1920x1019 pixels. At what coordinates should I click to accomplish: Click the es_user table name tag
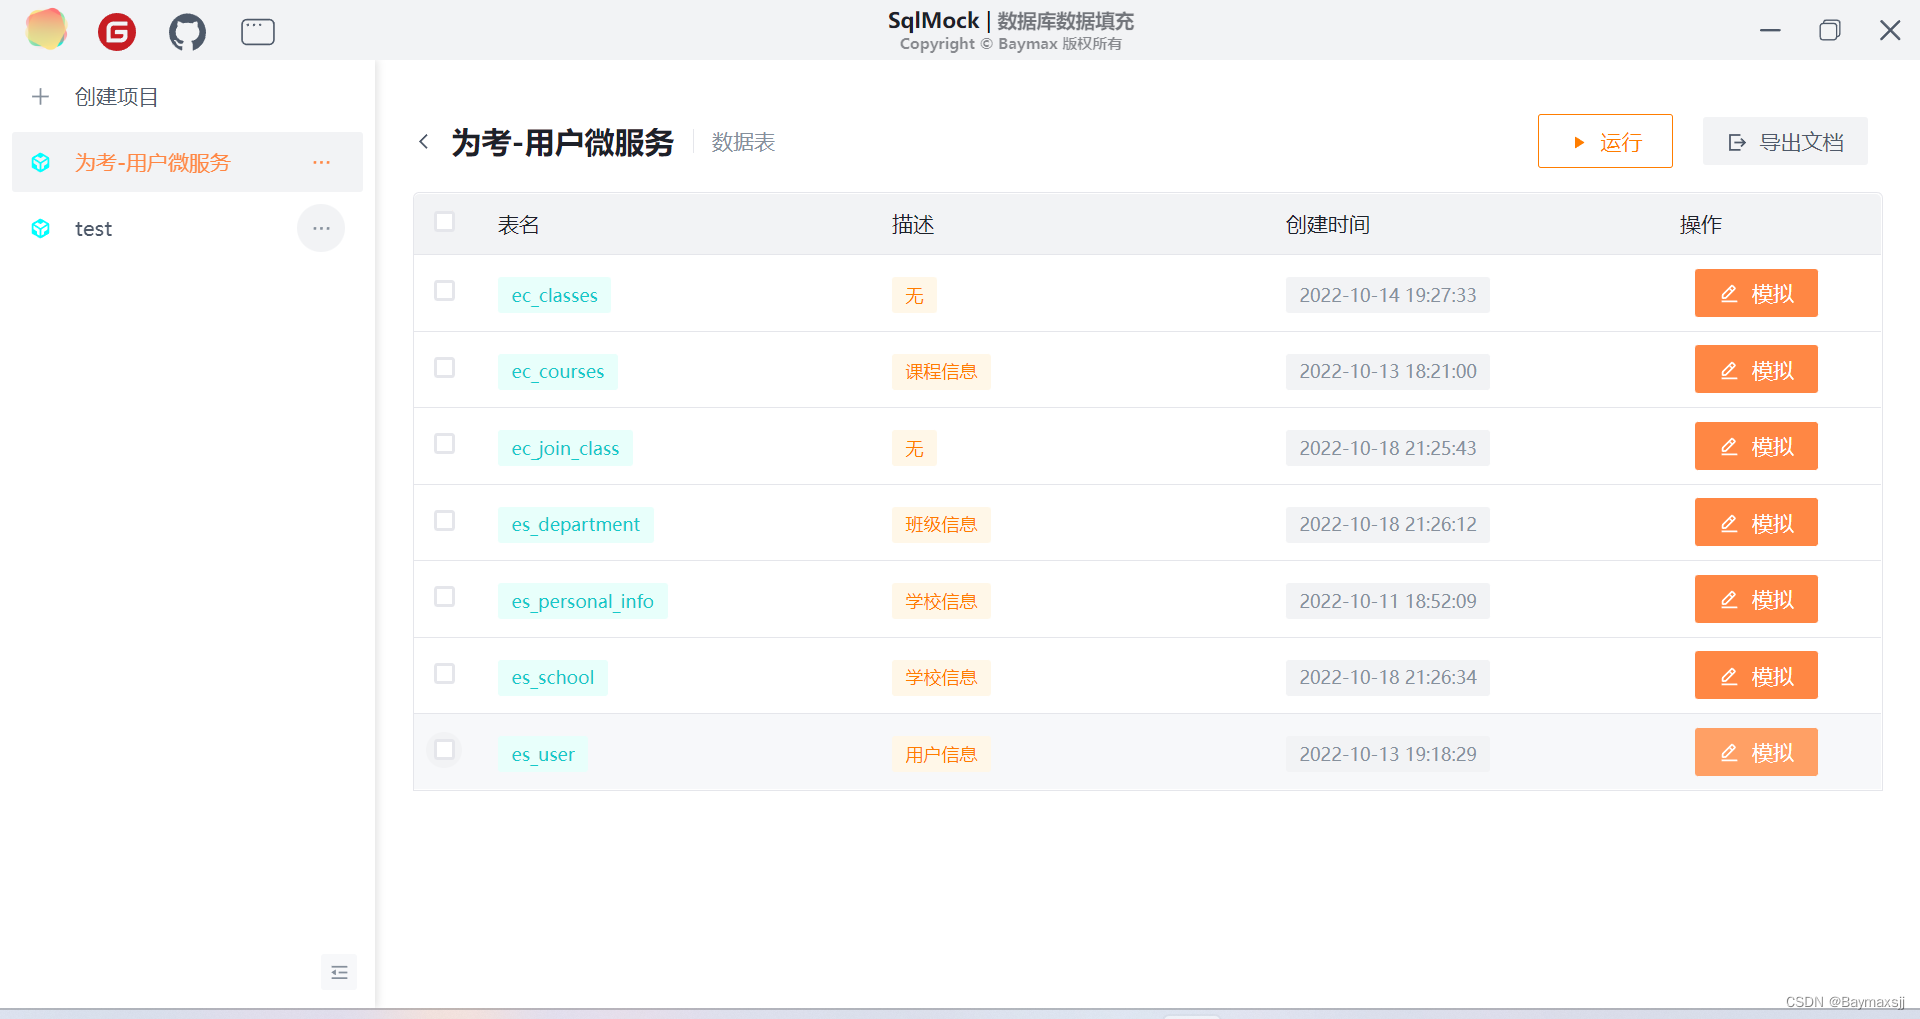click(x=543, y=754)
